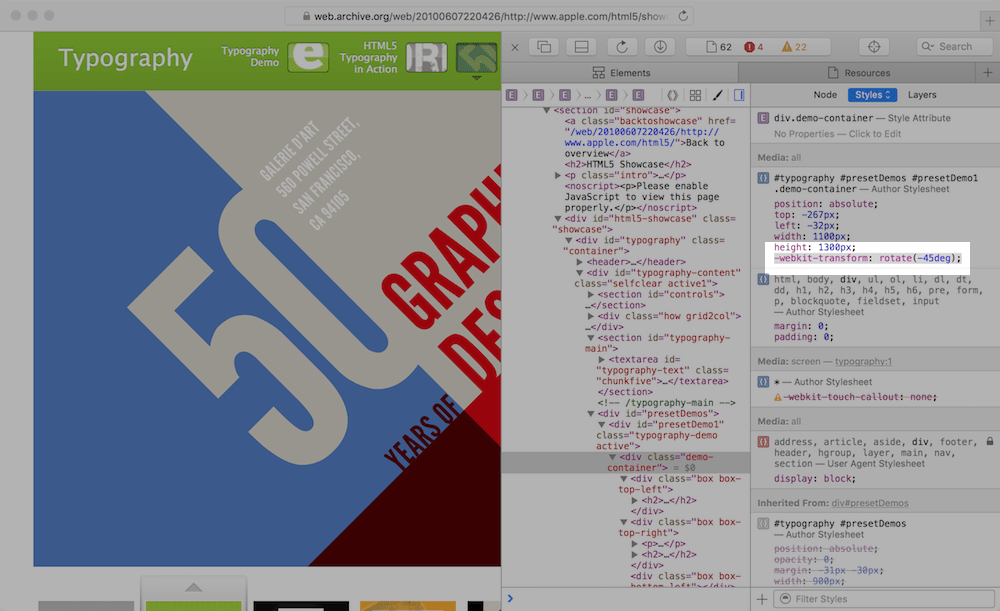The height and width of the screenshot is (611, 1000).
Task: Click user agent stylesheet icon for address, article
Action: (x=763, y=442)
